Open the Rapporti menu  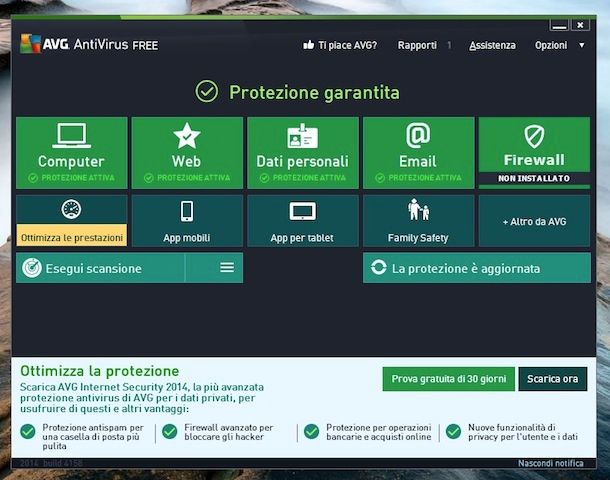(x=417, y=46)
